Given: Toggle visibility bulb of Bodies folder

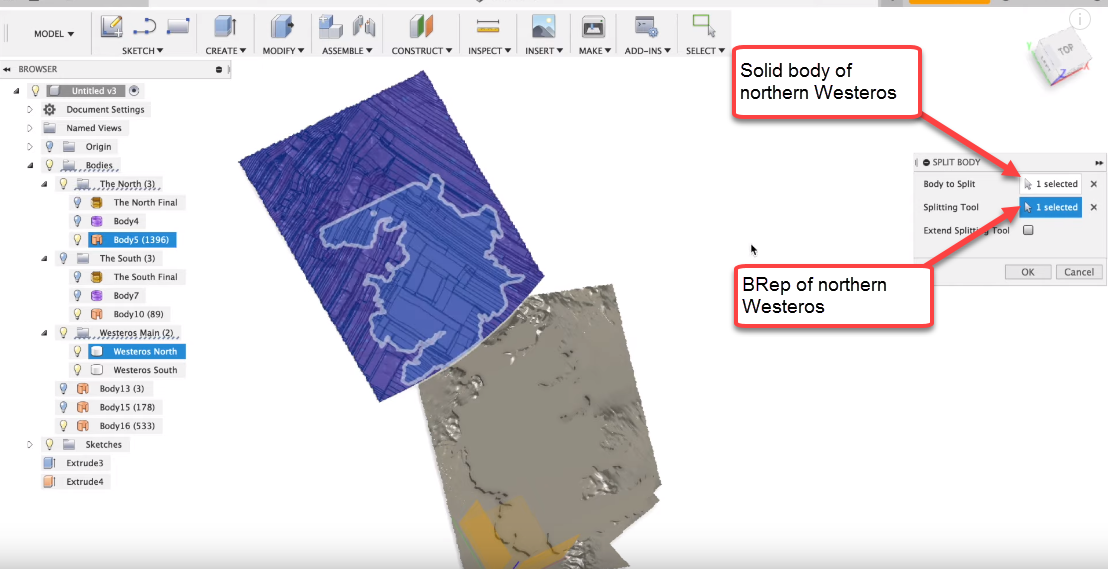Looking at the screenshot, I should click(49, 165).
